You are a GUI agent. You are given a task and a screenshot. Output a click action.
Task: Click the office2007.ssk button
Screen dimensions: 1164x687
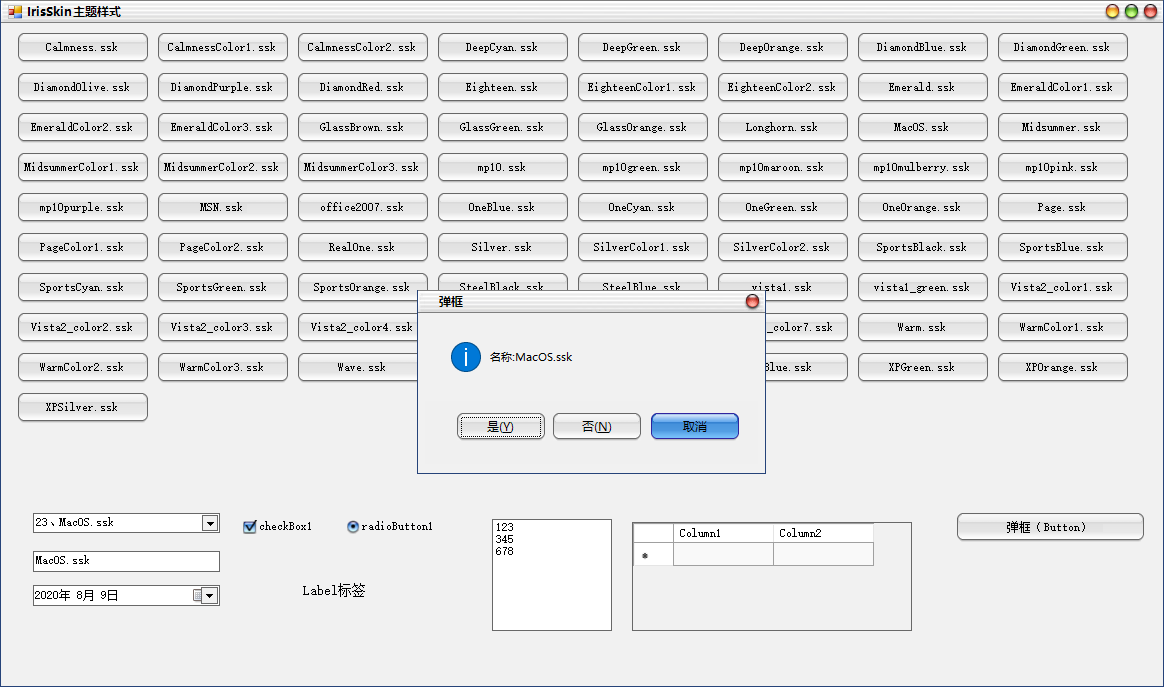click(x=362, y=207)
